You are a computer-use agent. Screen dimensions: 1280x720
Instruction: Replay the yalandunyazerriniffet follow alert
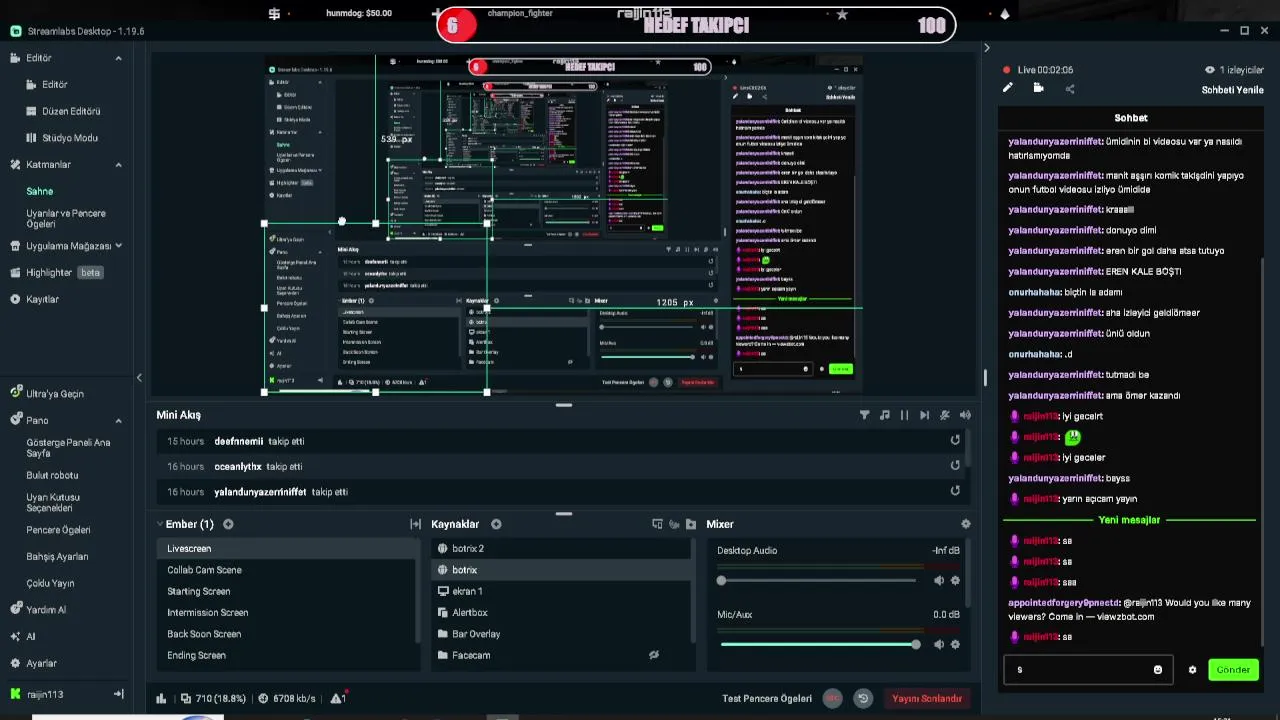[x=955, y=491]
